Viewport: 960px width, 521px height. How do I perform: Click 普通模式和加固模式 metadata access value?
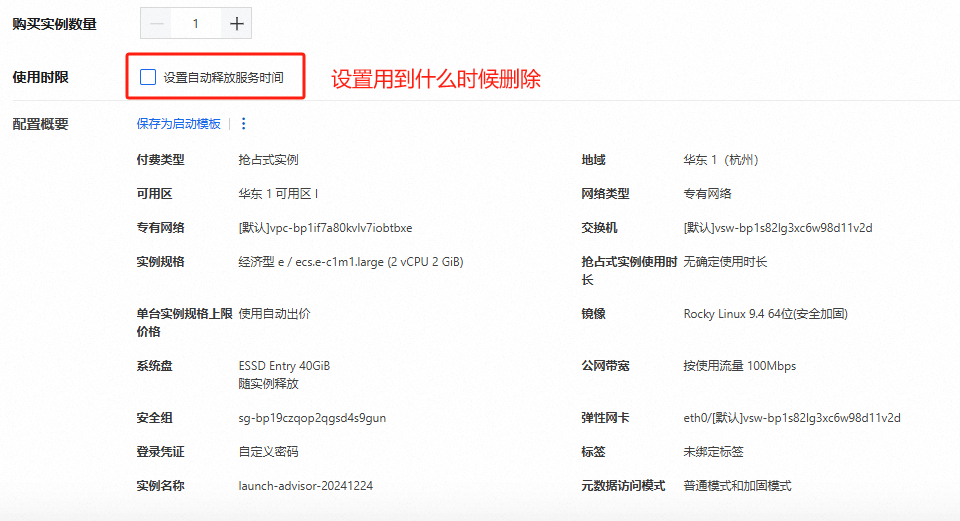point(737,486)
